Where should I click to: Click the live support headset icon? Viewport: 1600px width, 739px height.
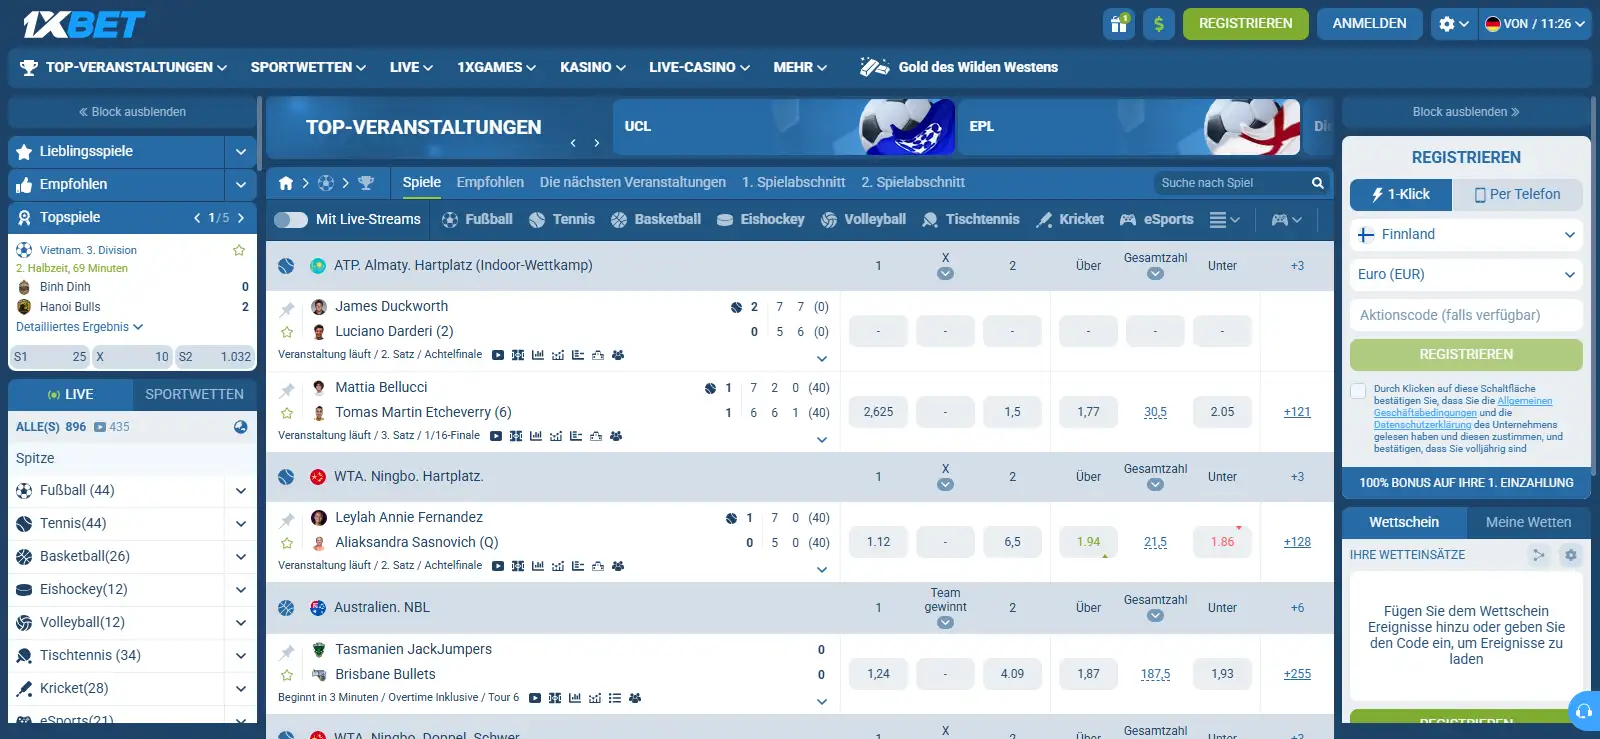(1584, 711)
